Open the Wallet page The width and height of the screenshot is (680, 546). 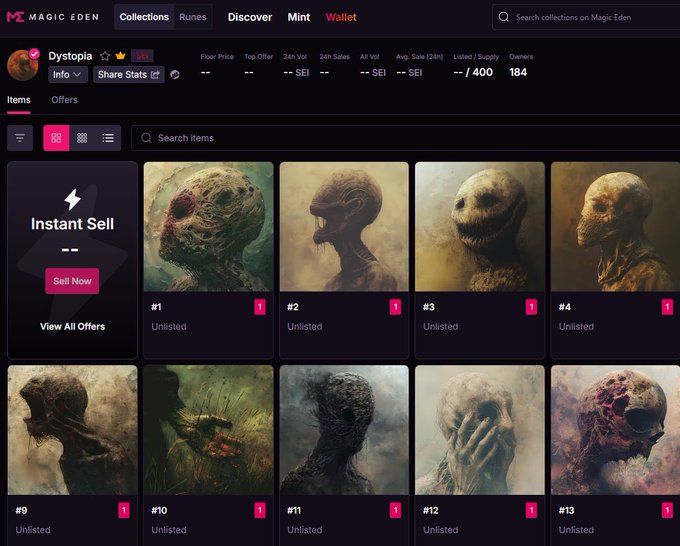341,17
